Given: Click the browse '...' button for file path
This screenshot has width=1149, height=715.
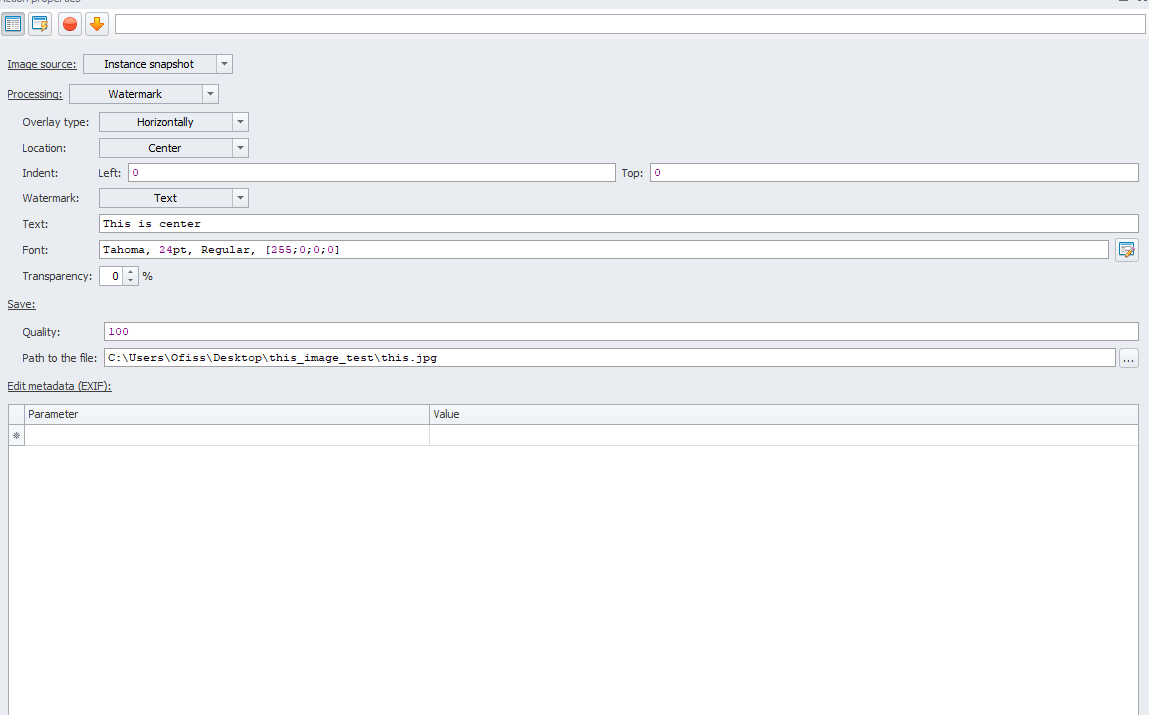Looking at the screenshot, I should point(1128,358).
